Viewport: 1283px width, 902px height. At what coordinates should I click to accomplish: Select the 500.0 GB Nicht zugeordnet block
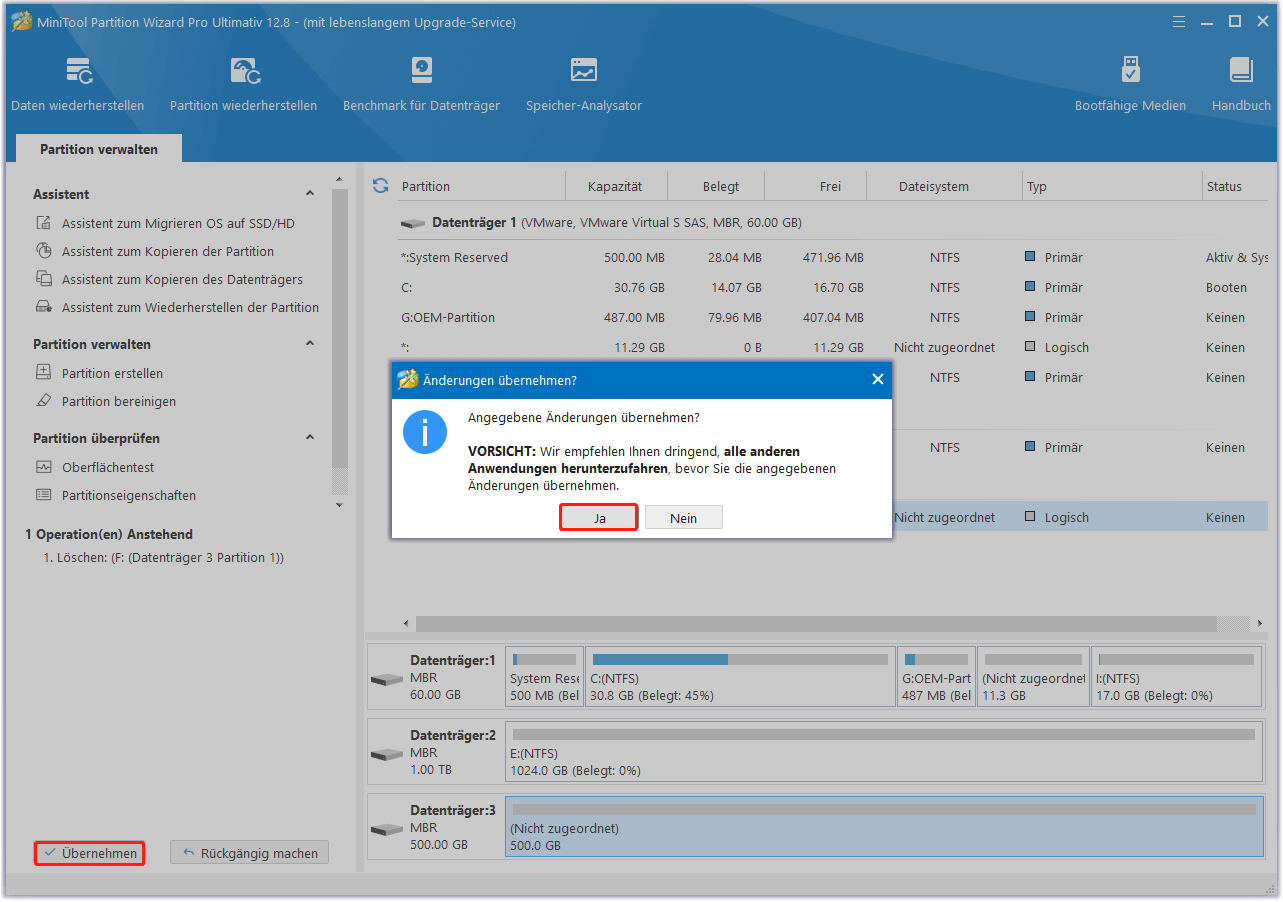[x=884, y=827]
